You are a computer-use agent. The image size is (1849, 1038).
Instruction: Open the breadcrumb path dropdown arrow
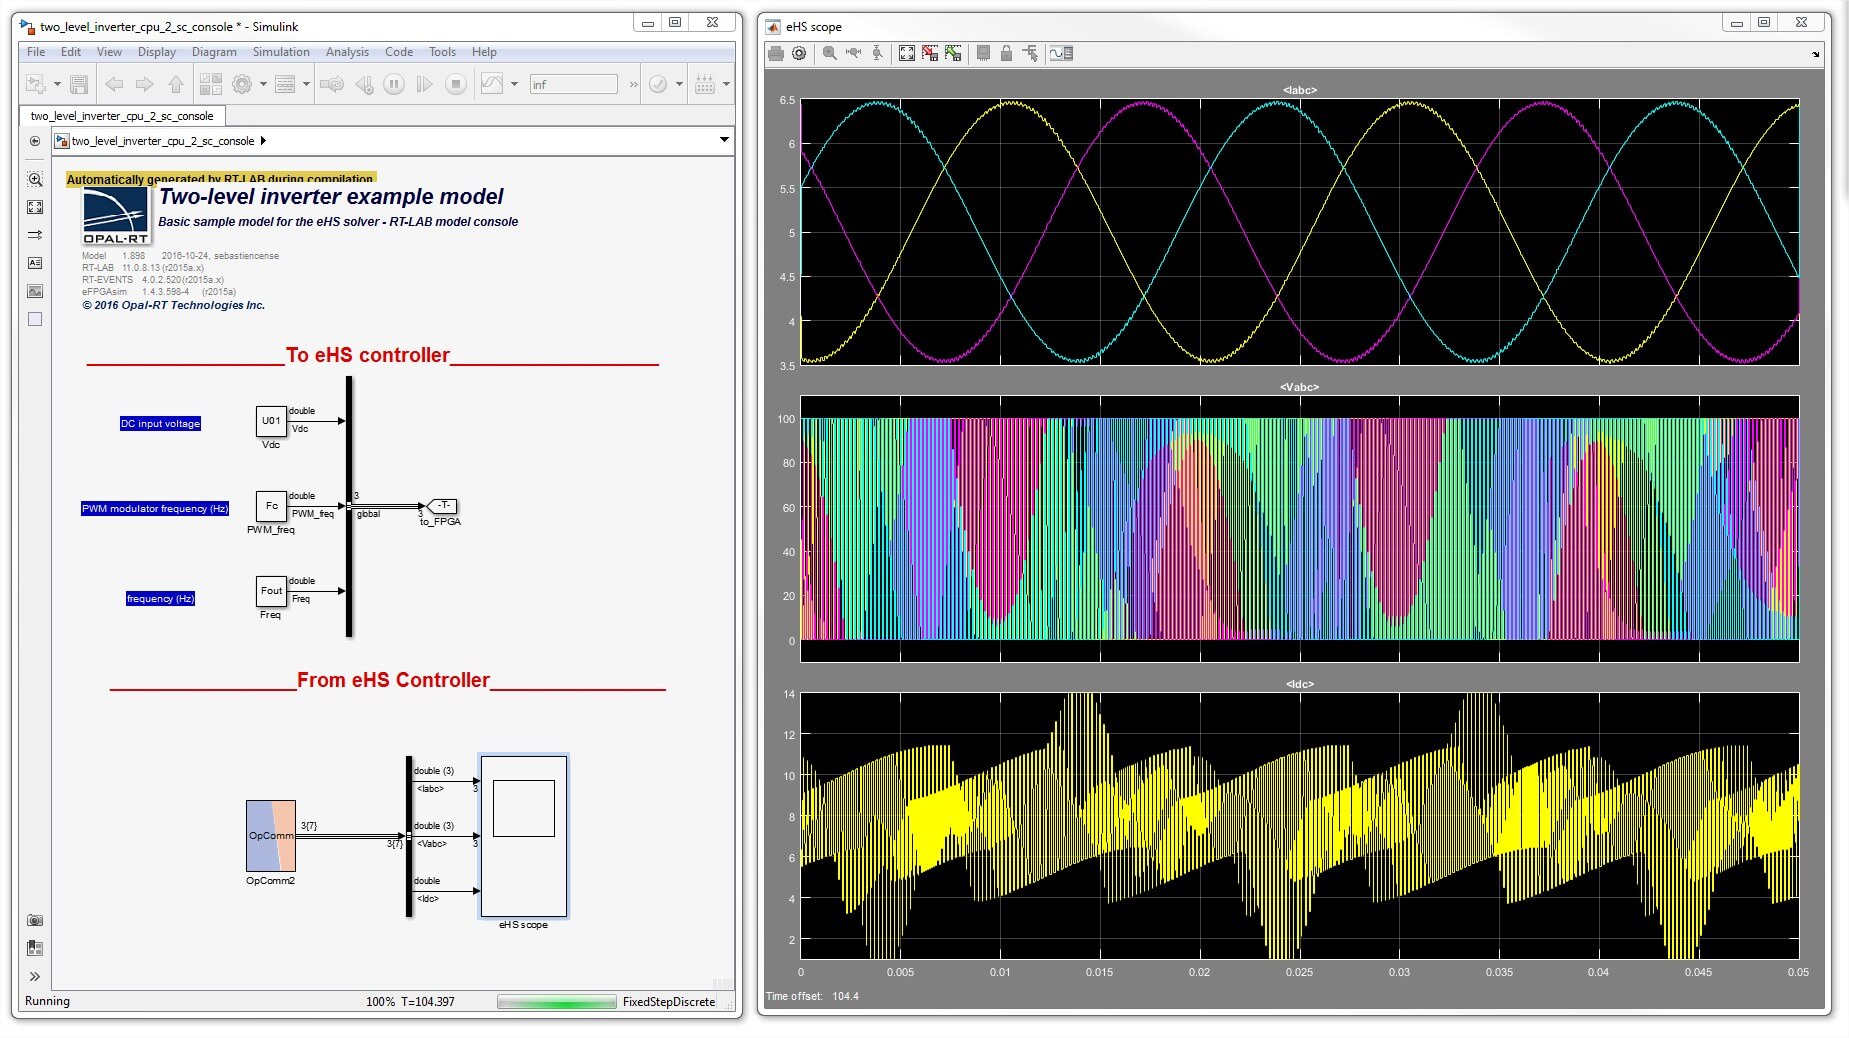724,140
